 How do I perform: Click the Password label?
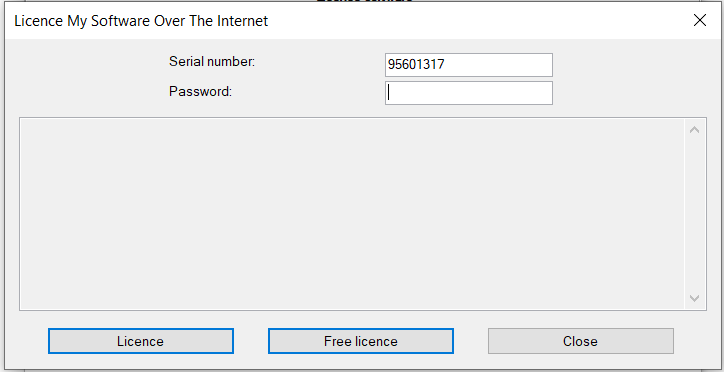(200, 91)
